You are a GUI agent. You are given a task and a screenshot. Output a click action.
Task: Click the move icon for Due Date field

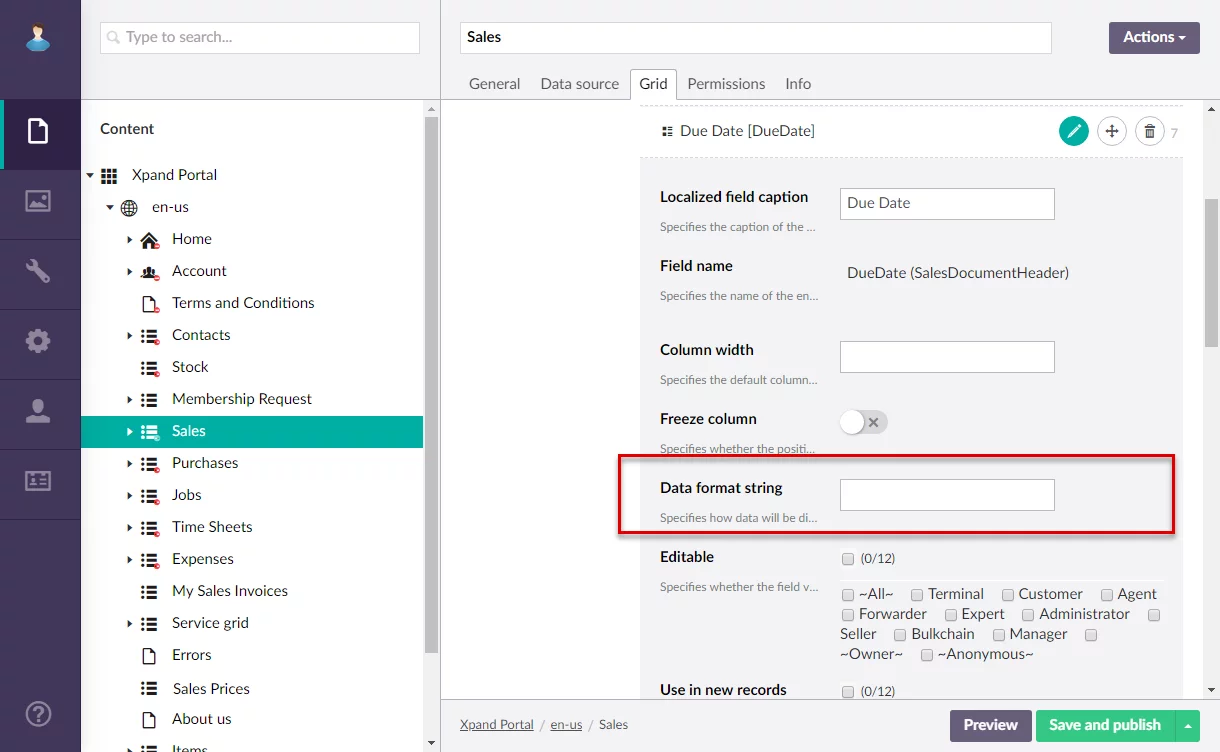tap(1112, 131)
